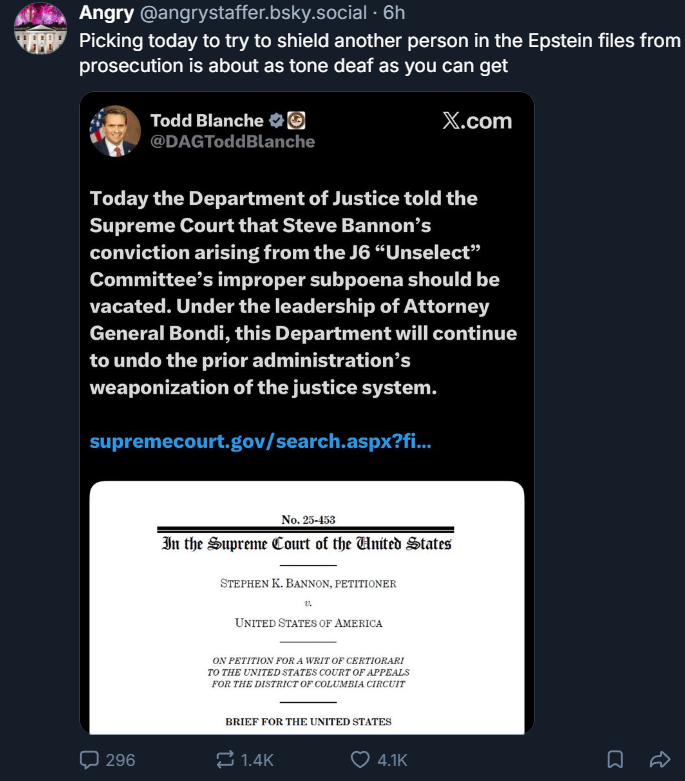The height and width of the screenshot is (781, 685).
Task: Like the post with the heart icon
Action: 361,759
